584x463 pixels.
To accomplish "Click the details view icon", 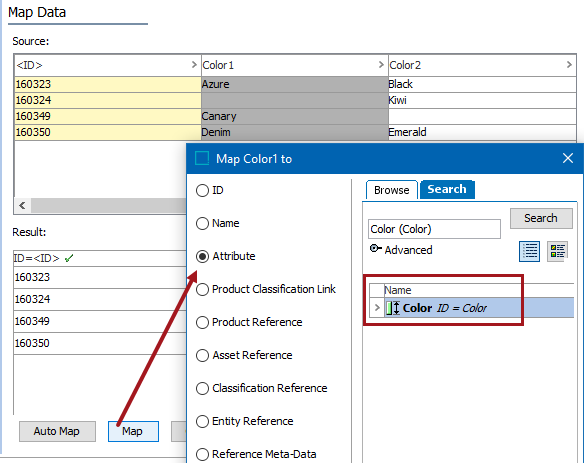I will [x=557, y=251].
